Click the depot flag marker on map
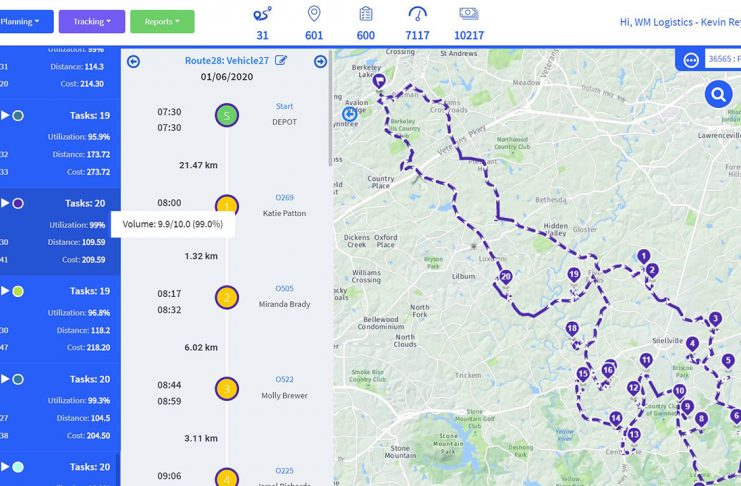The image size is (741, 486). pos(379,81)
